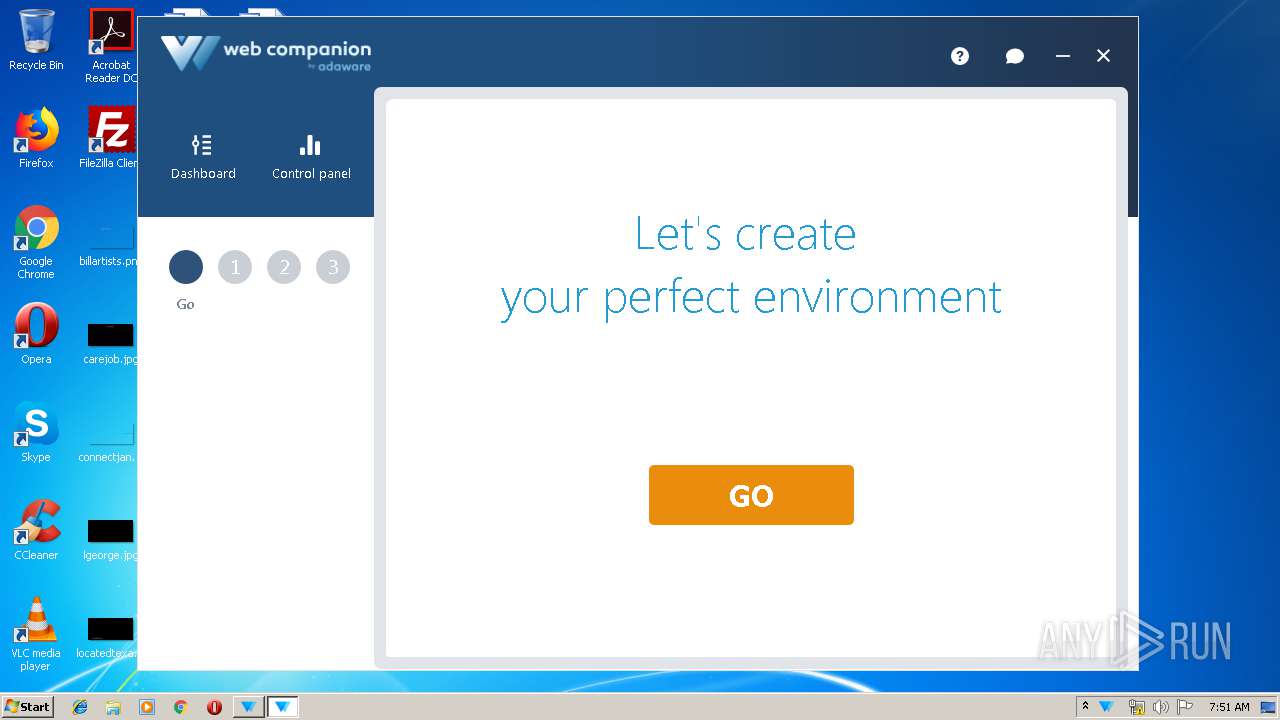Open FileZilla Client desktop shortcut
The image size is (1280, 720).
111,139
